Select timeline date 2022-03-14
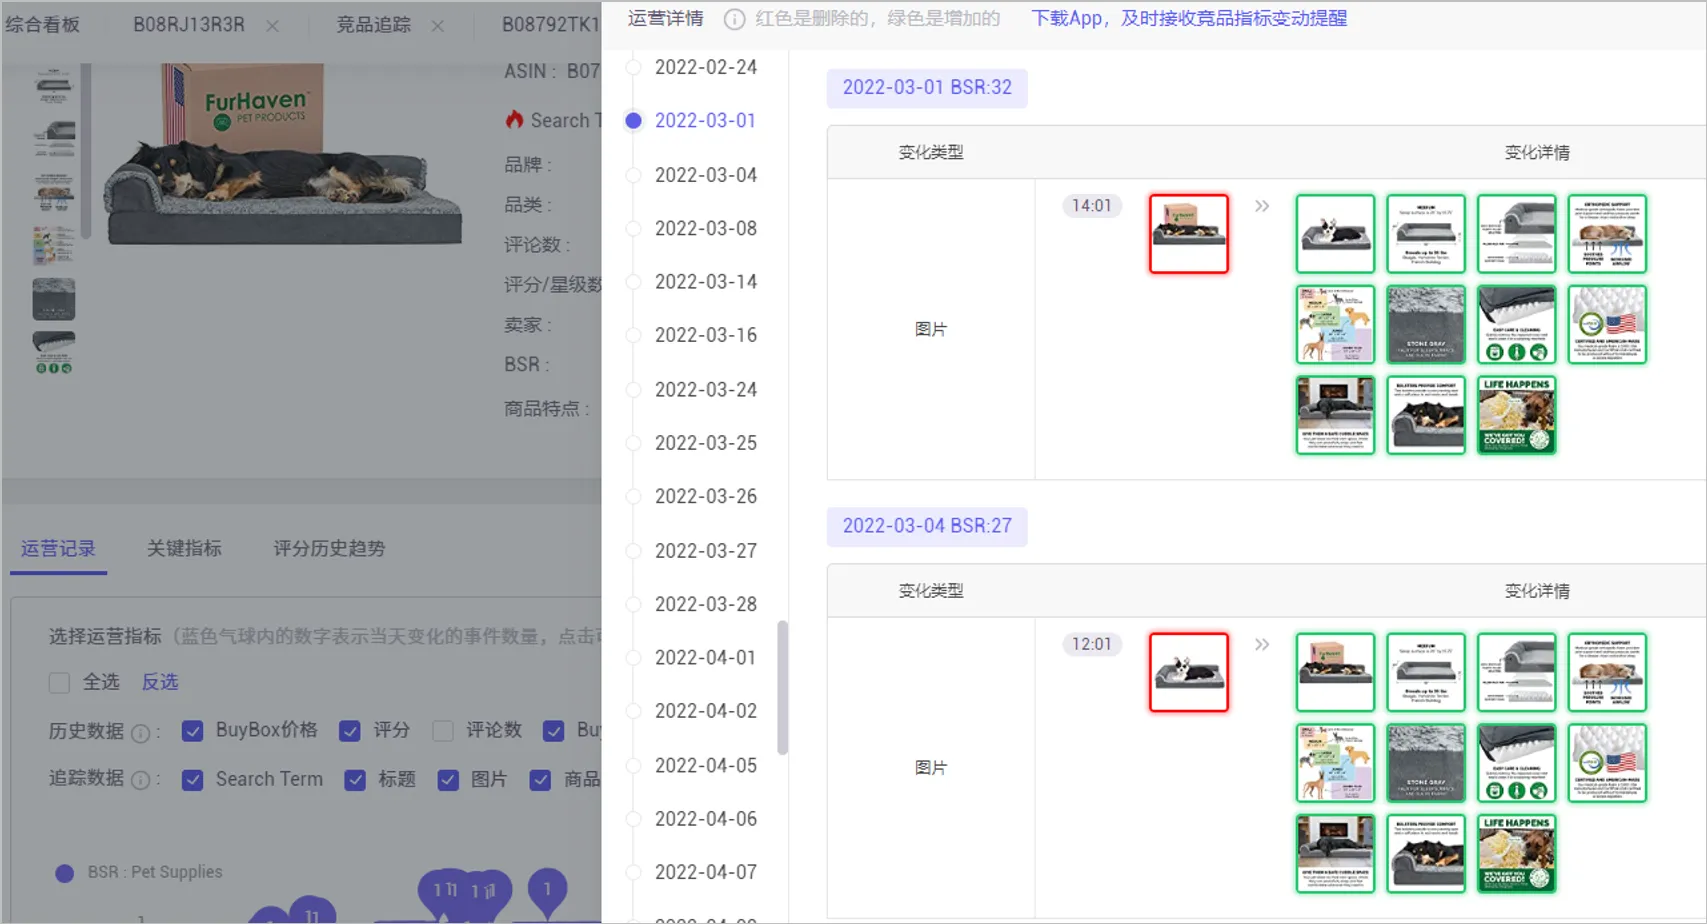This screenshot has height=924, width=1707. [x=706, y=282]
